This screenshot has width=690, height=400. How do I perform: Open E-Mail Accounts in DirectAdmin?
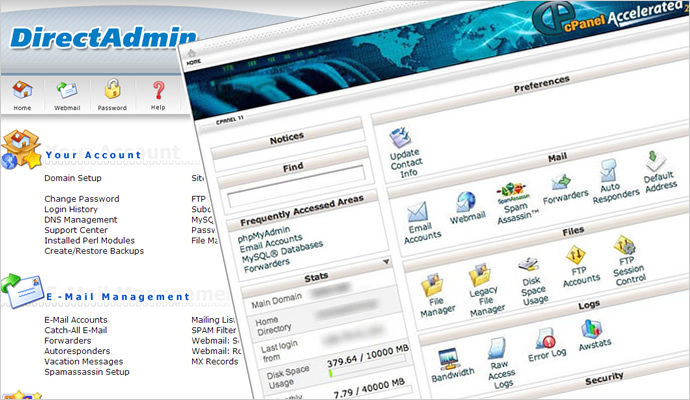click(x=76, y=320)
